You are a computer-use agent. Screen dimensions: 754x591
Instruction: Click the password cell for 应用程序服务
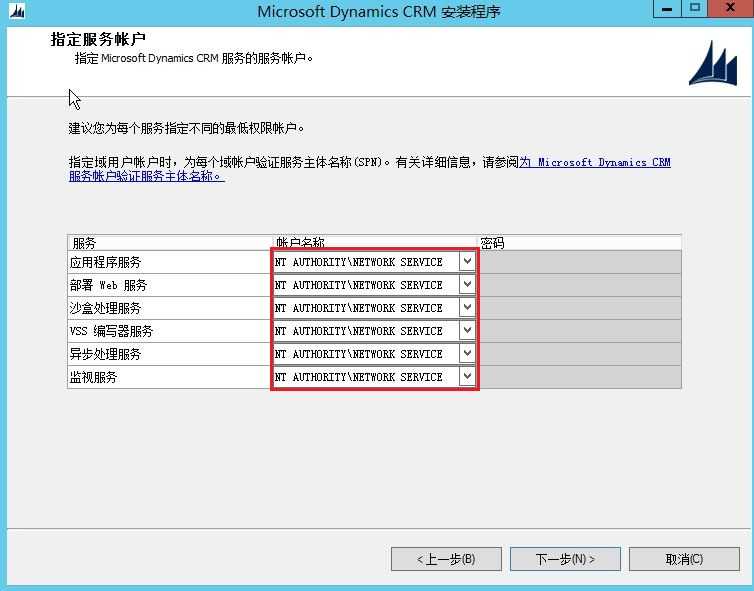[x=580, y=262]
